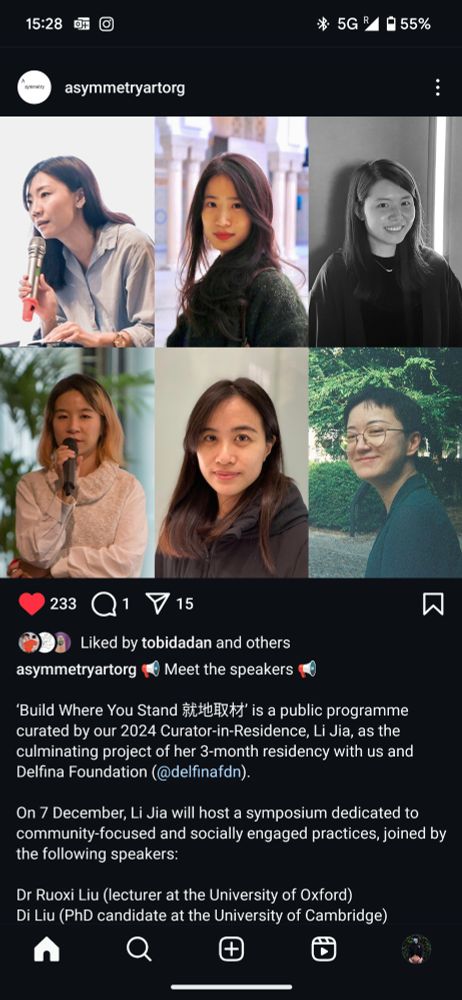
Task: Open the Reels tab icon
Action: [324, 950]
